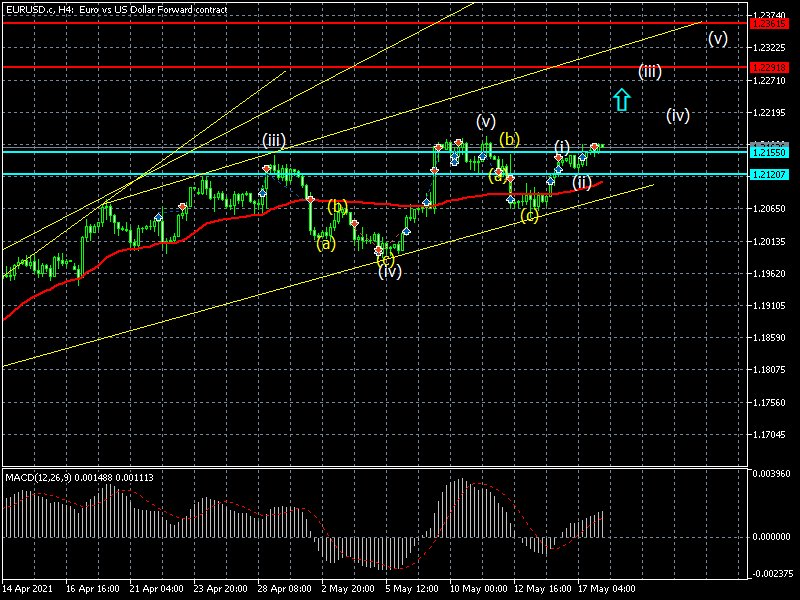Click the 1.22710 value on the price axis
800x600 pixels.
[769, 81]
